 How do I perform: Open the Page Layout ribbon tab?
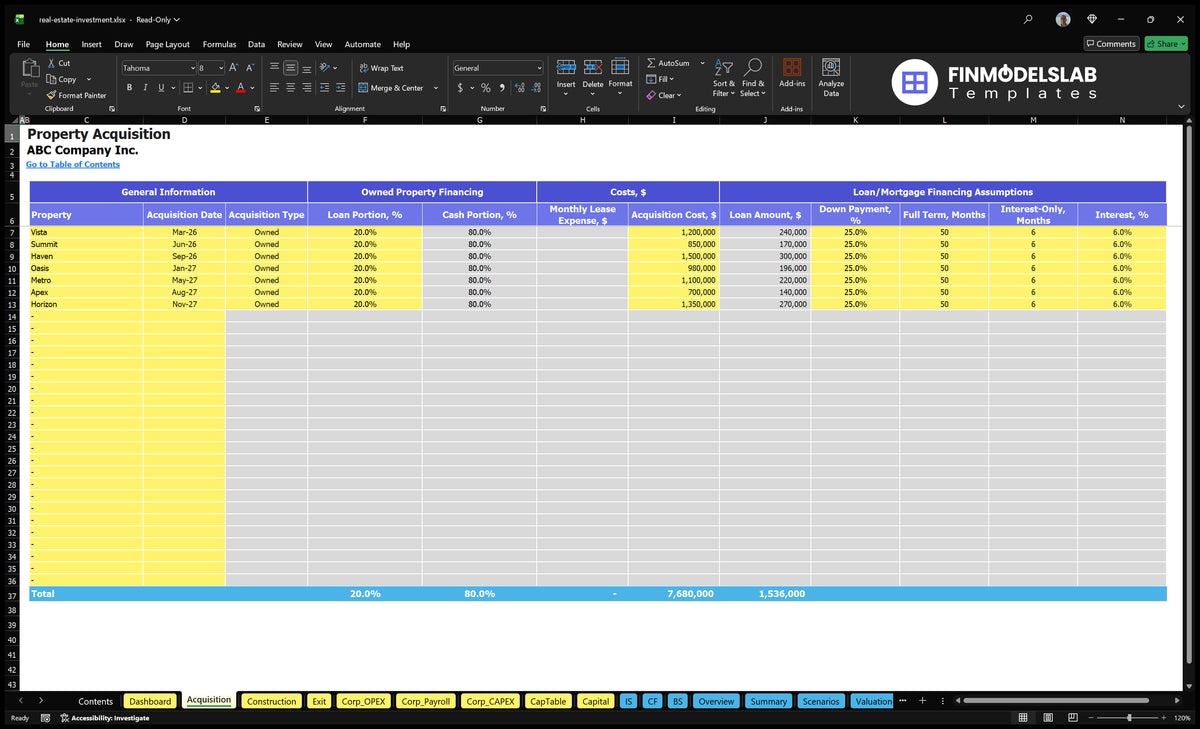click(167, 44)
